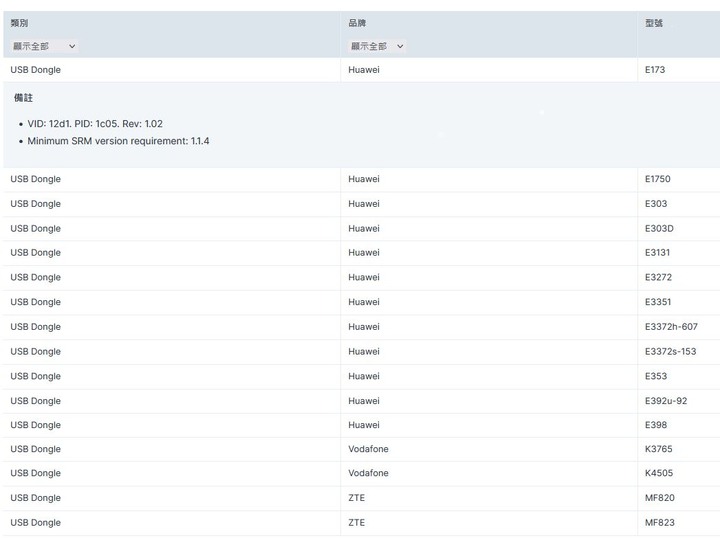This screenshot has width=720, height=538.
Task: Click Huawei brand in the E173 row
Action: click(364, 70)
